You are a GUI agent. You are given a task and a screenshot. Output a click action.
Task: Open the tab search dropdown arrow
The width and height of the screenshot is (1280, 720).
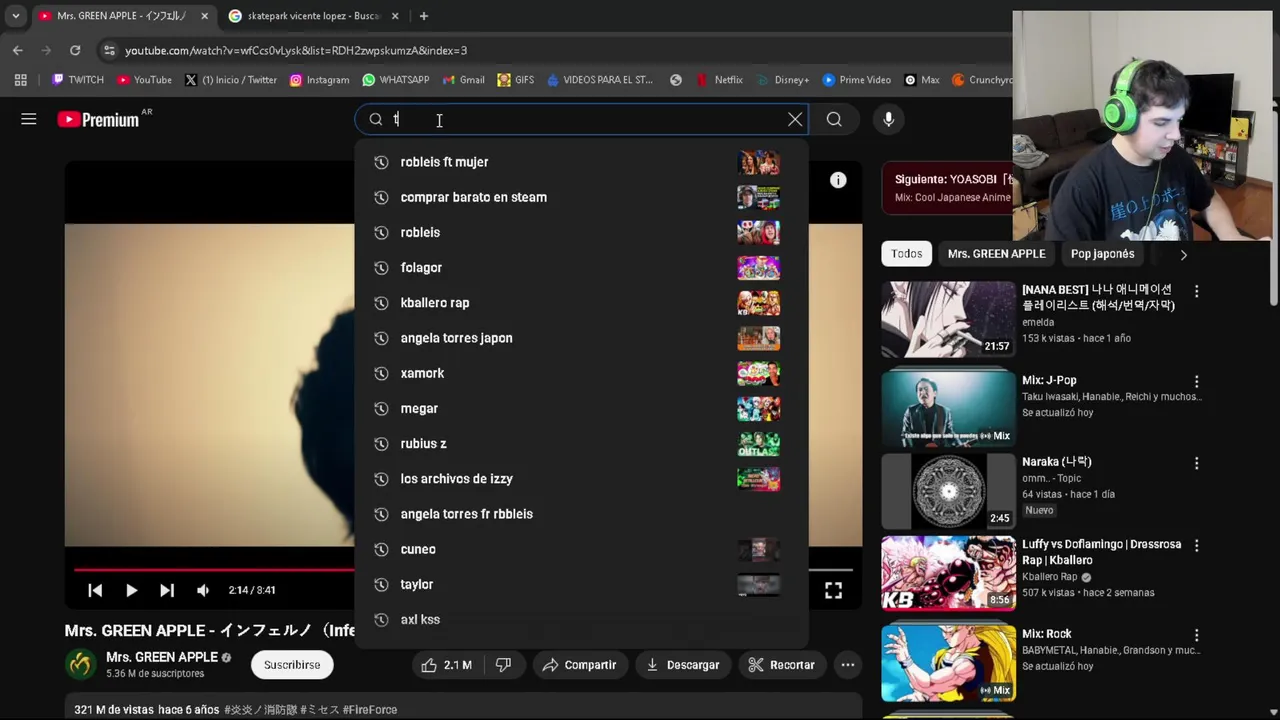[x=16, y=16]
